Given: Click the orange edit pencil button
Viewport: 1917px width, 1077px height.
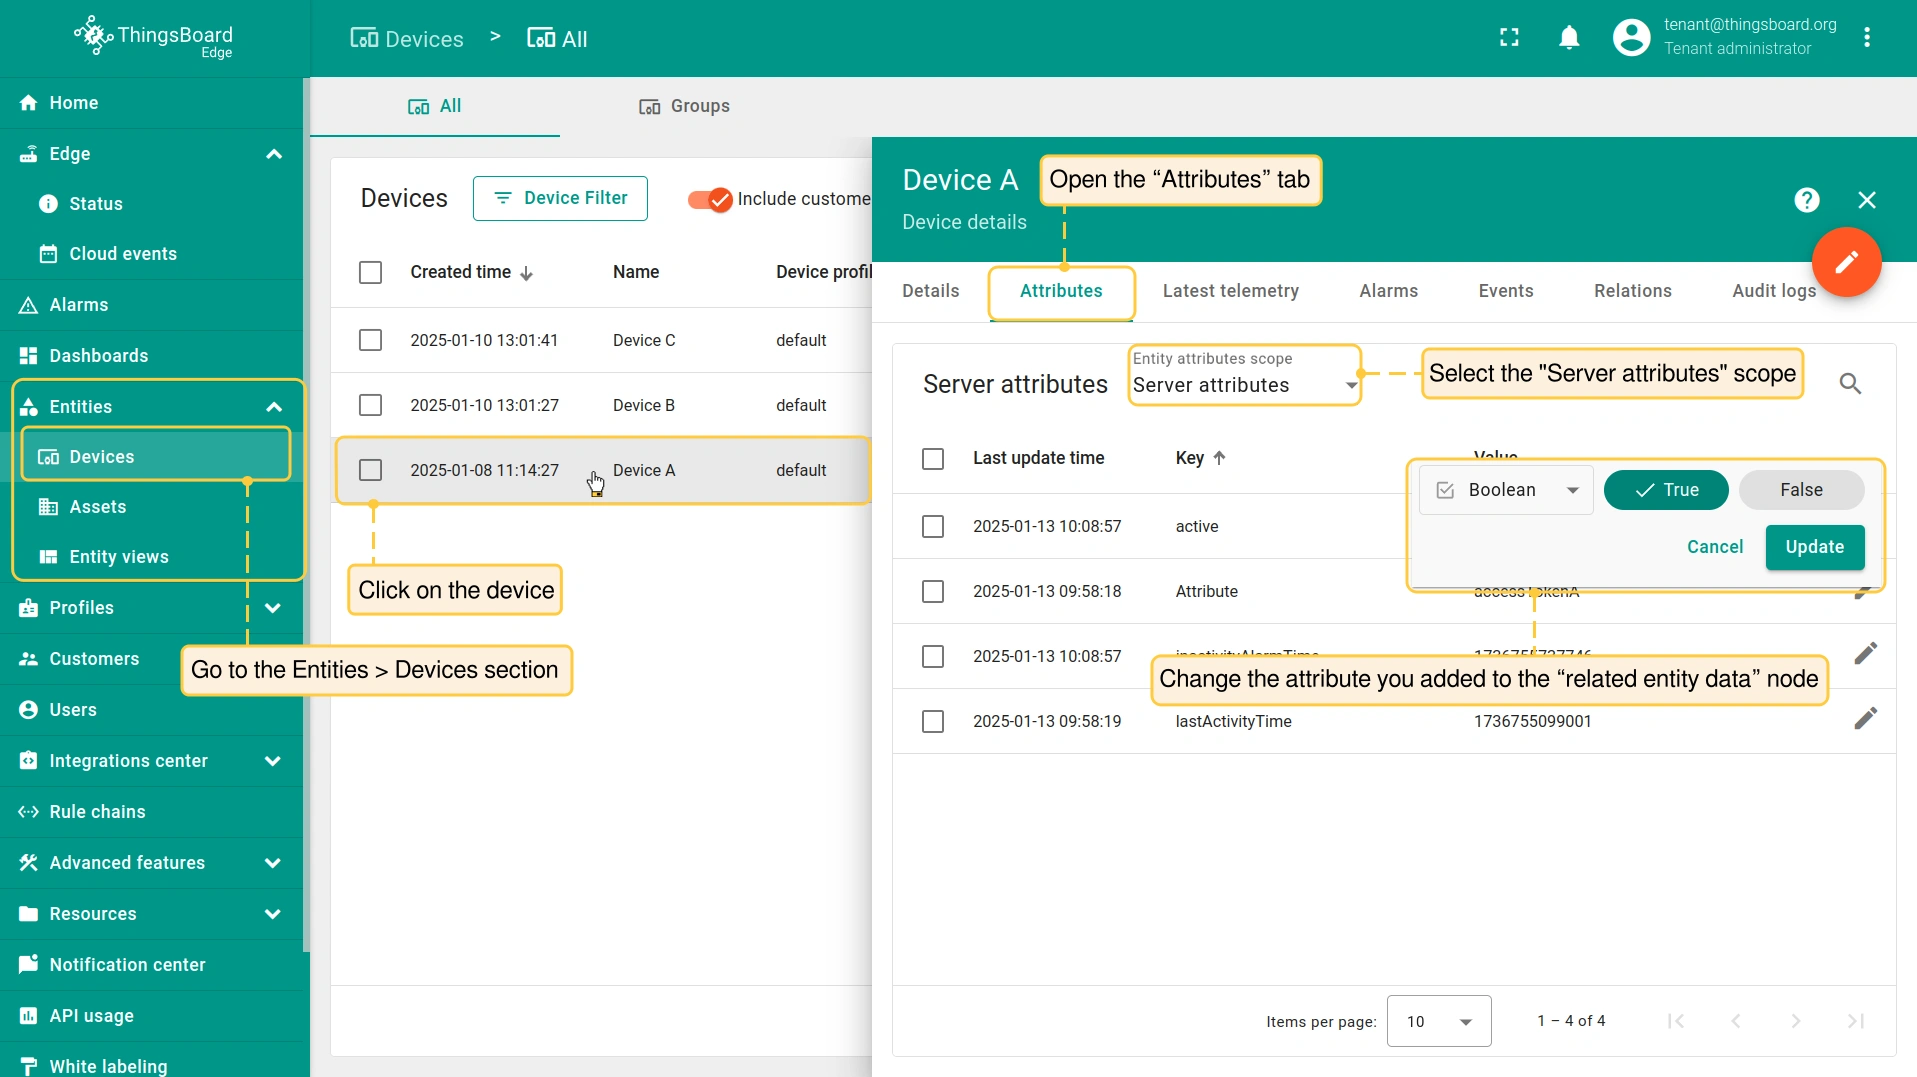Looking at the screenshot, I should click(x=1846, y=262).
